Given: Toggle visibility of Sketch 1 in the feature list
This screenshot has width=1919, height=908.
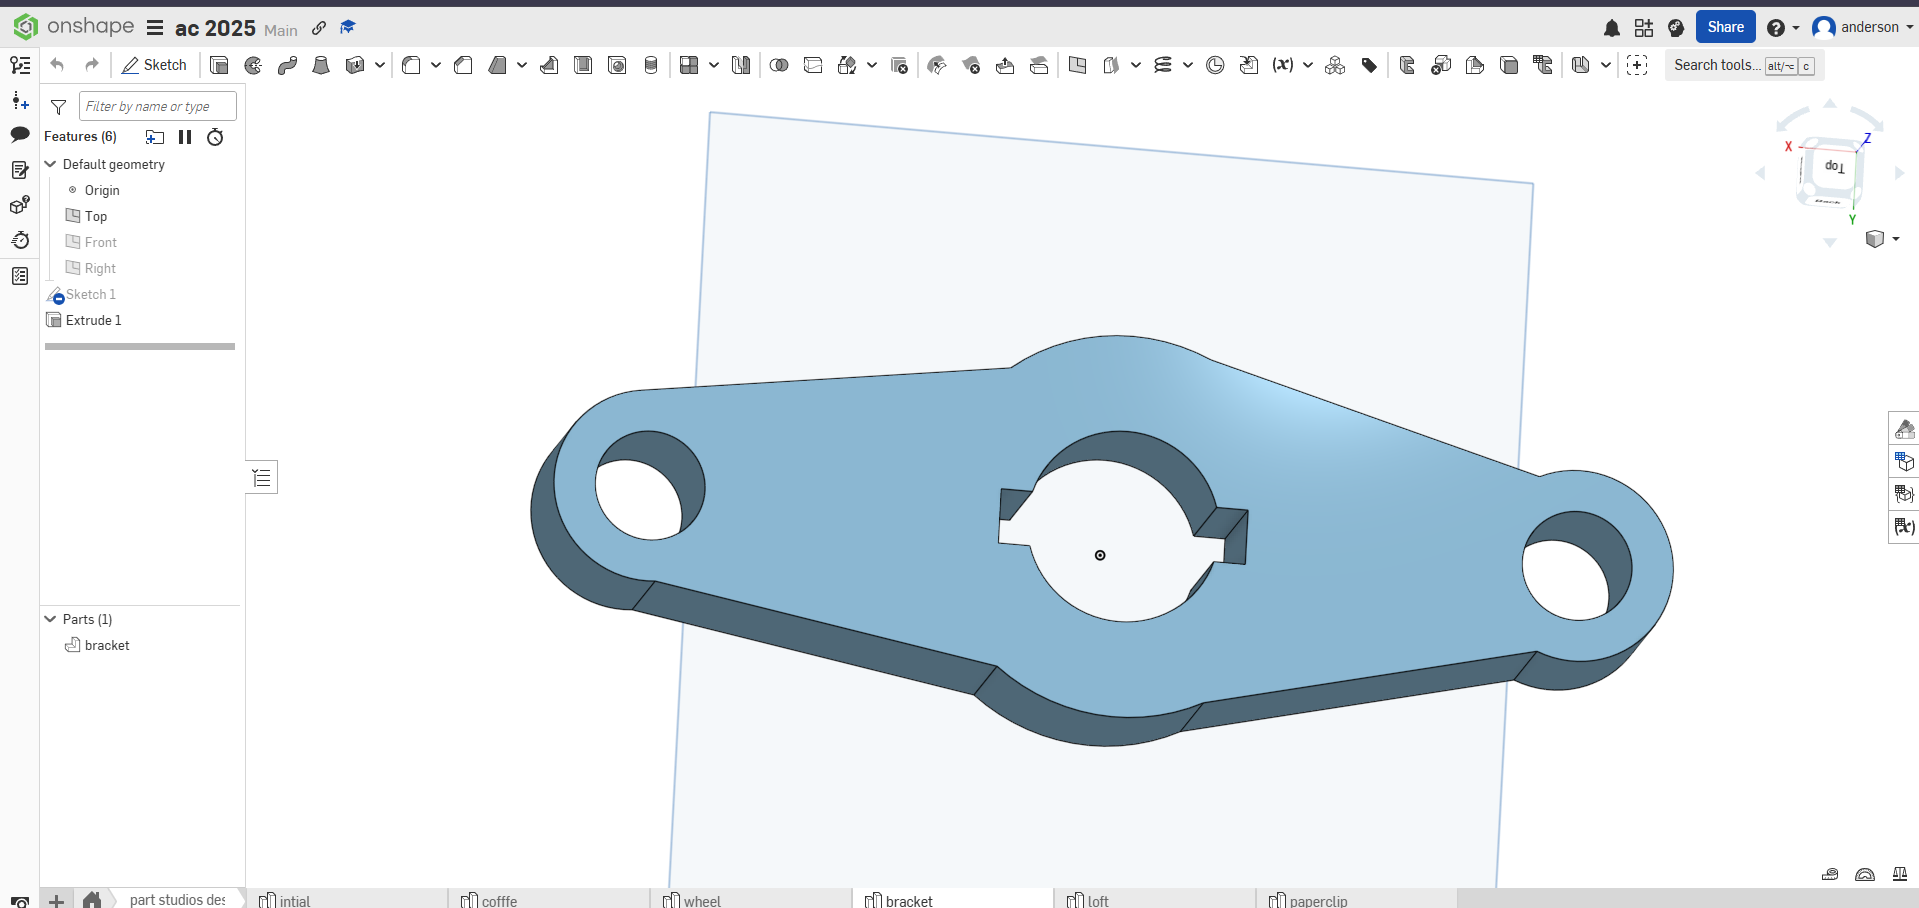Looking at the screenshot, I should (x=56, y=295).
